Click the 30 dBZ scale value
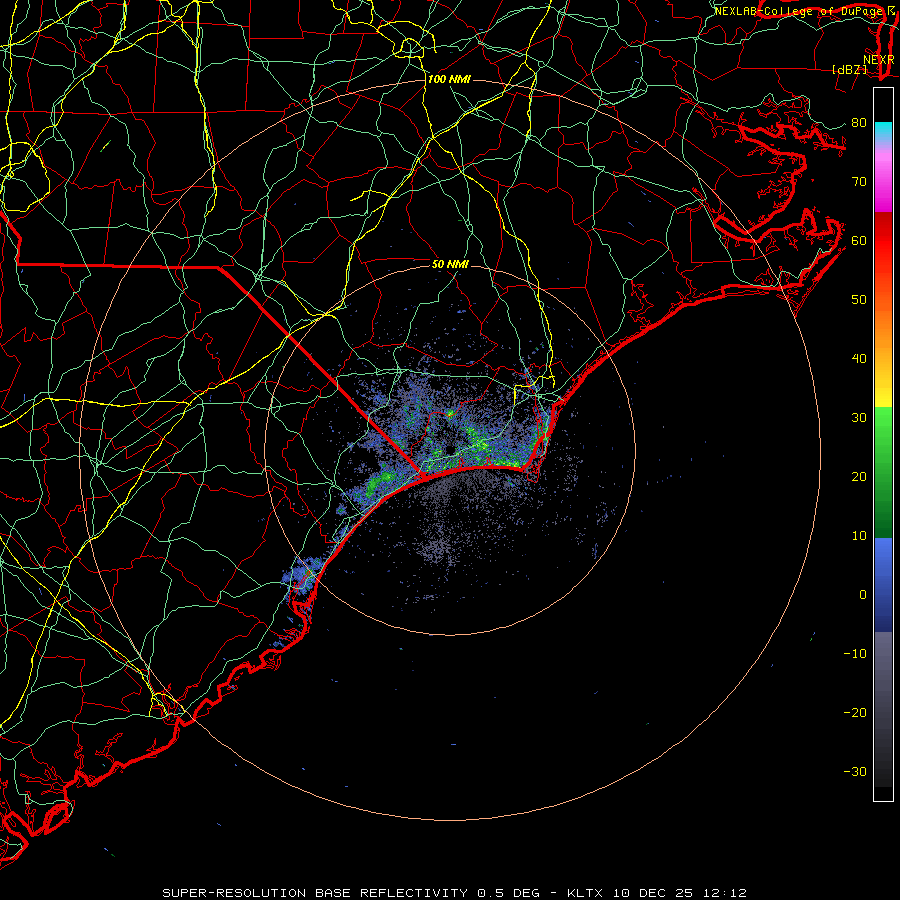The height and width of the screenshot is (900, 900). coord(859,417)
